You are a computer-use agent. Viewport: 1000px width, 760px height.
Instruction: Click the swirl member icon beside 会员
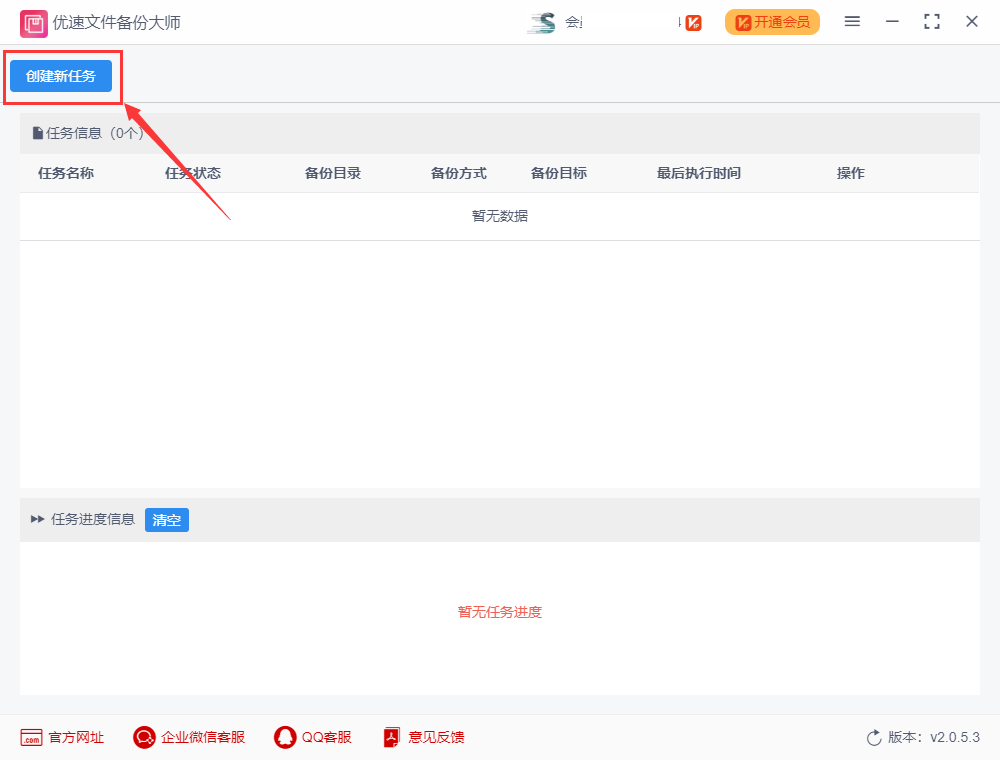point(543,21)
